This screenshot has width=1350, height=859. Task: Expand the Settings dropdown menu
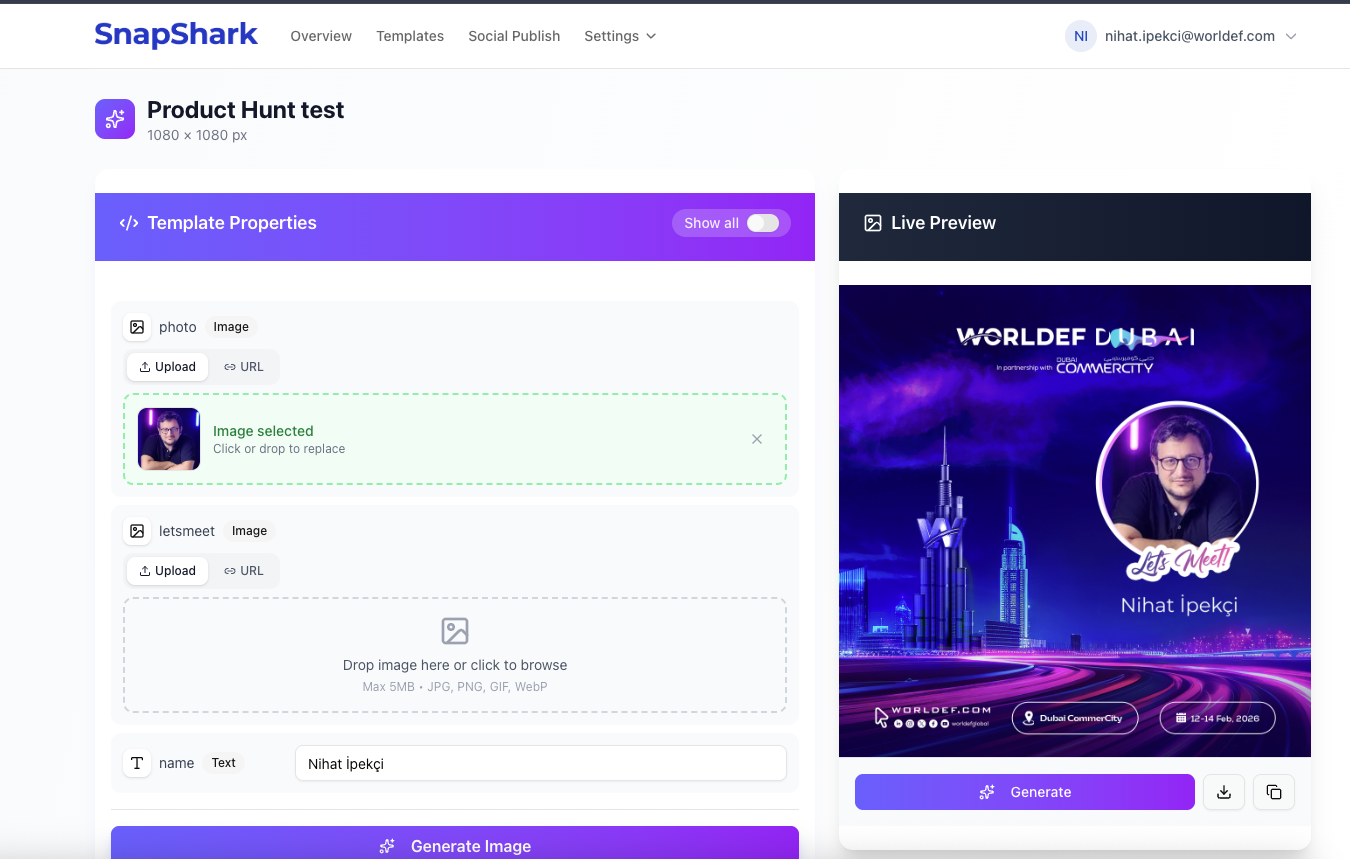point(620,36)
